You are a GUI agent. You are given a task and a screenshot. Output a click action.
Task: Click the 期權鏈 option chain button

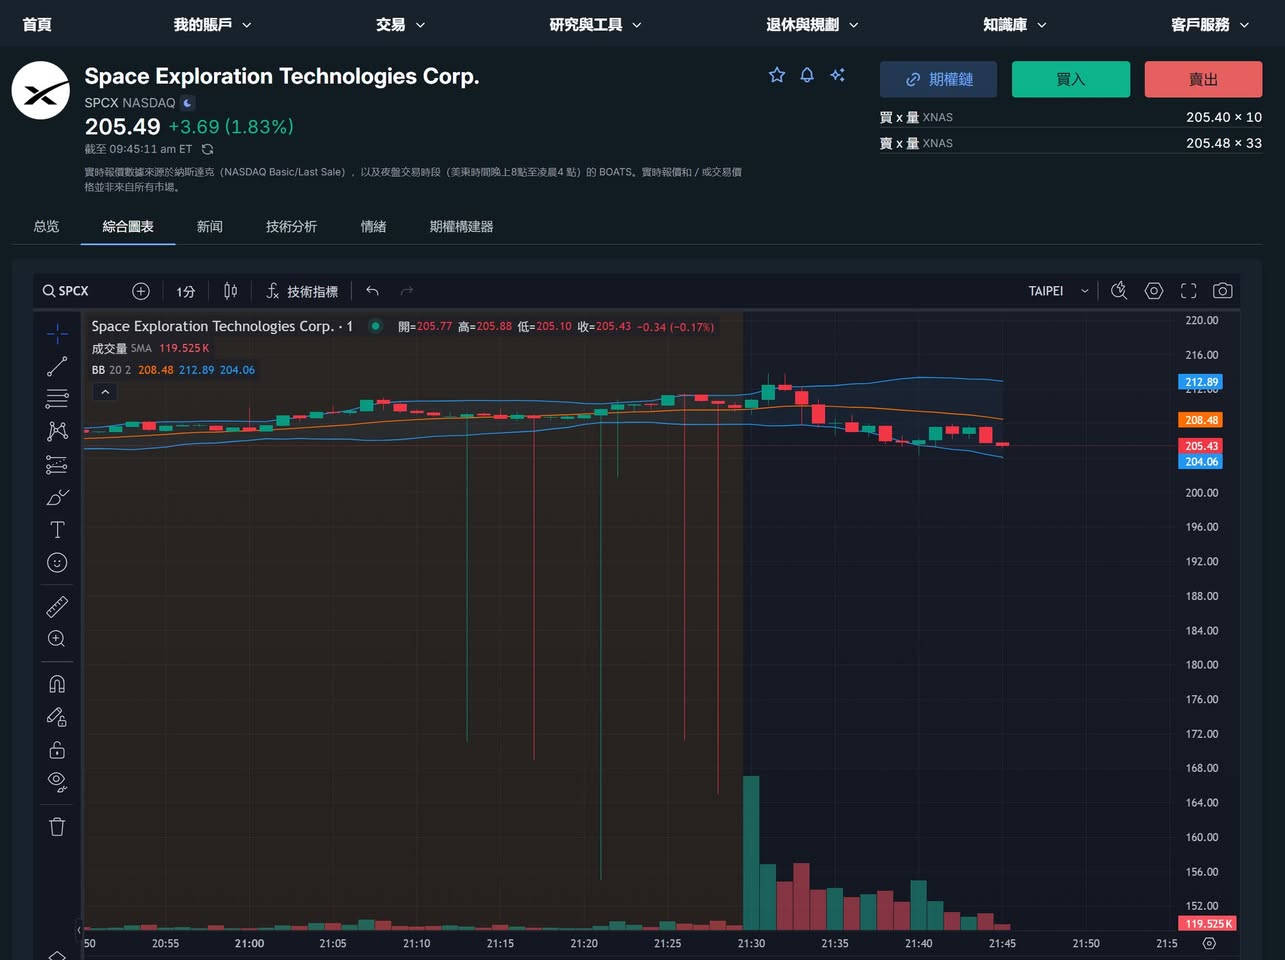938,79
